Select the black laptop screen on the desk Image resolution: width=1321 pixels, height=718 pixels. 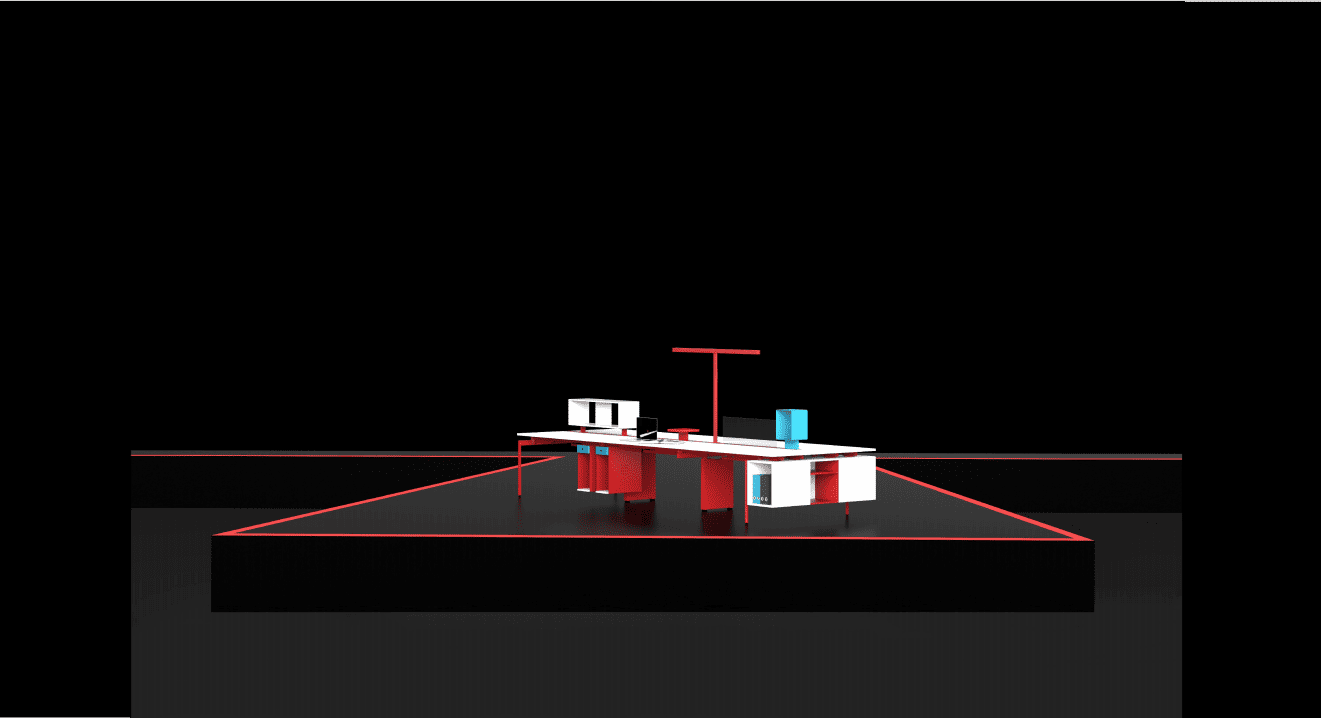click(647, 427)
